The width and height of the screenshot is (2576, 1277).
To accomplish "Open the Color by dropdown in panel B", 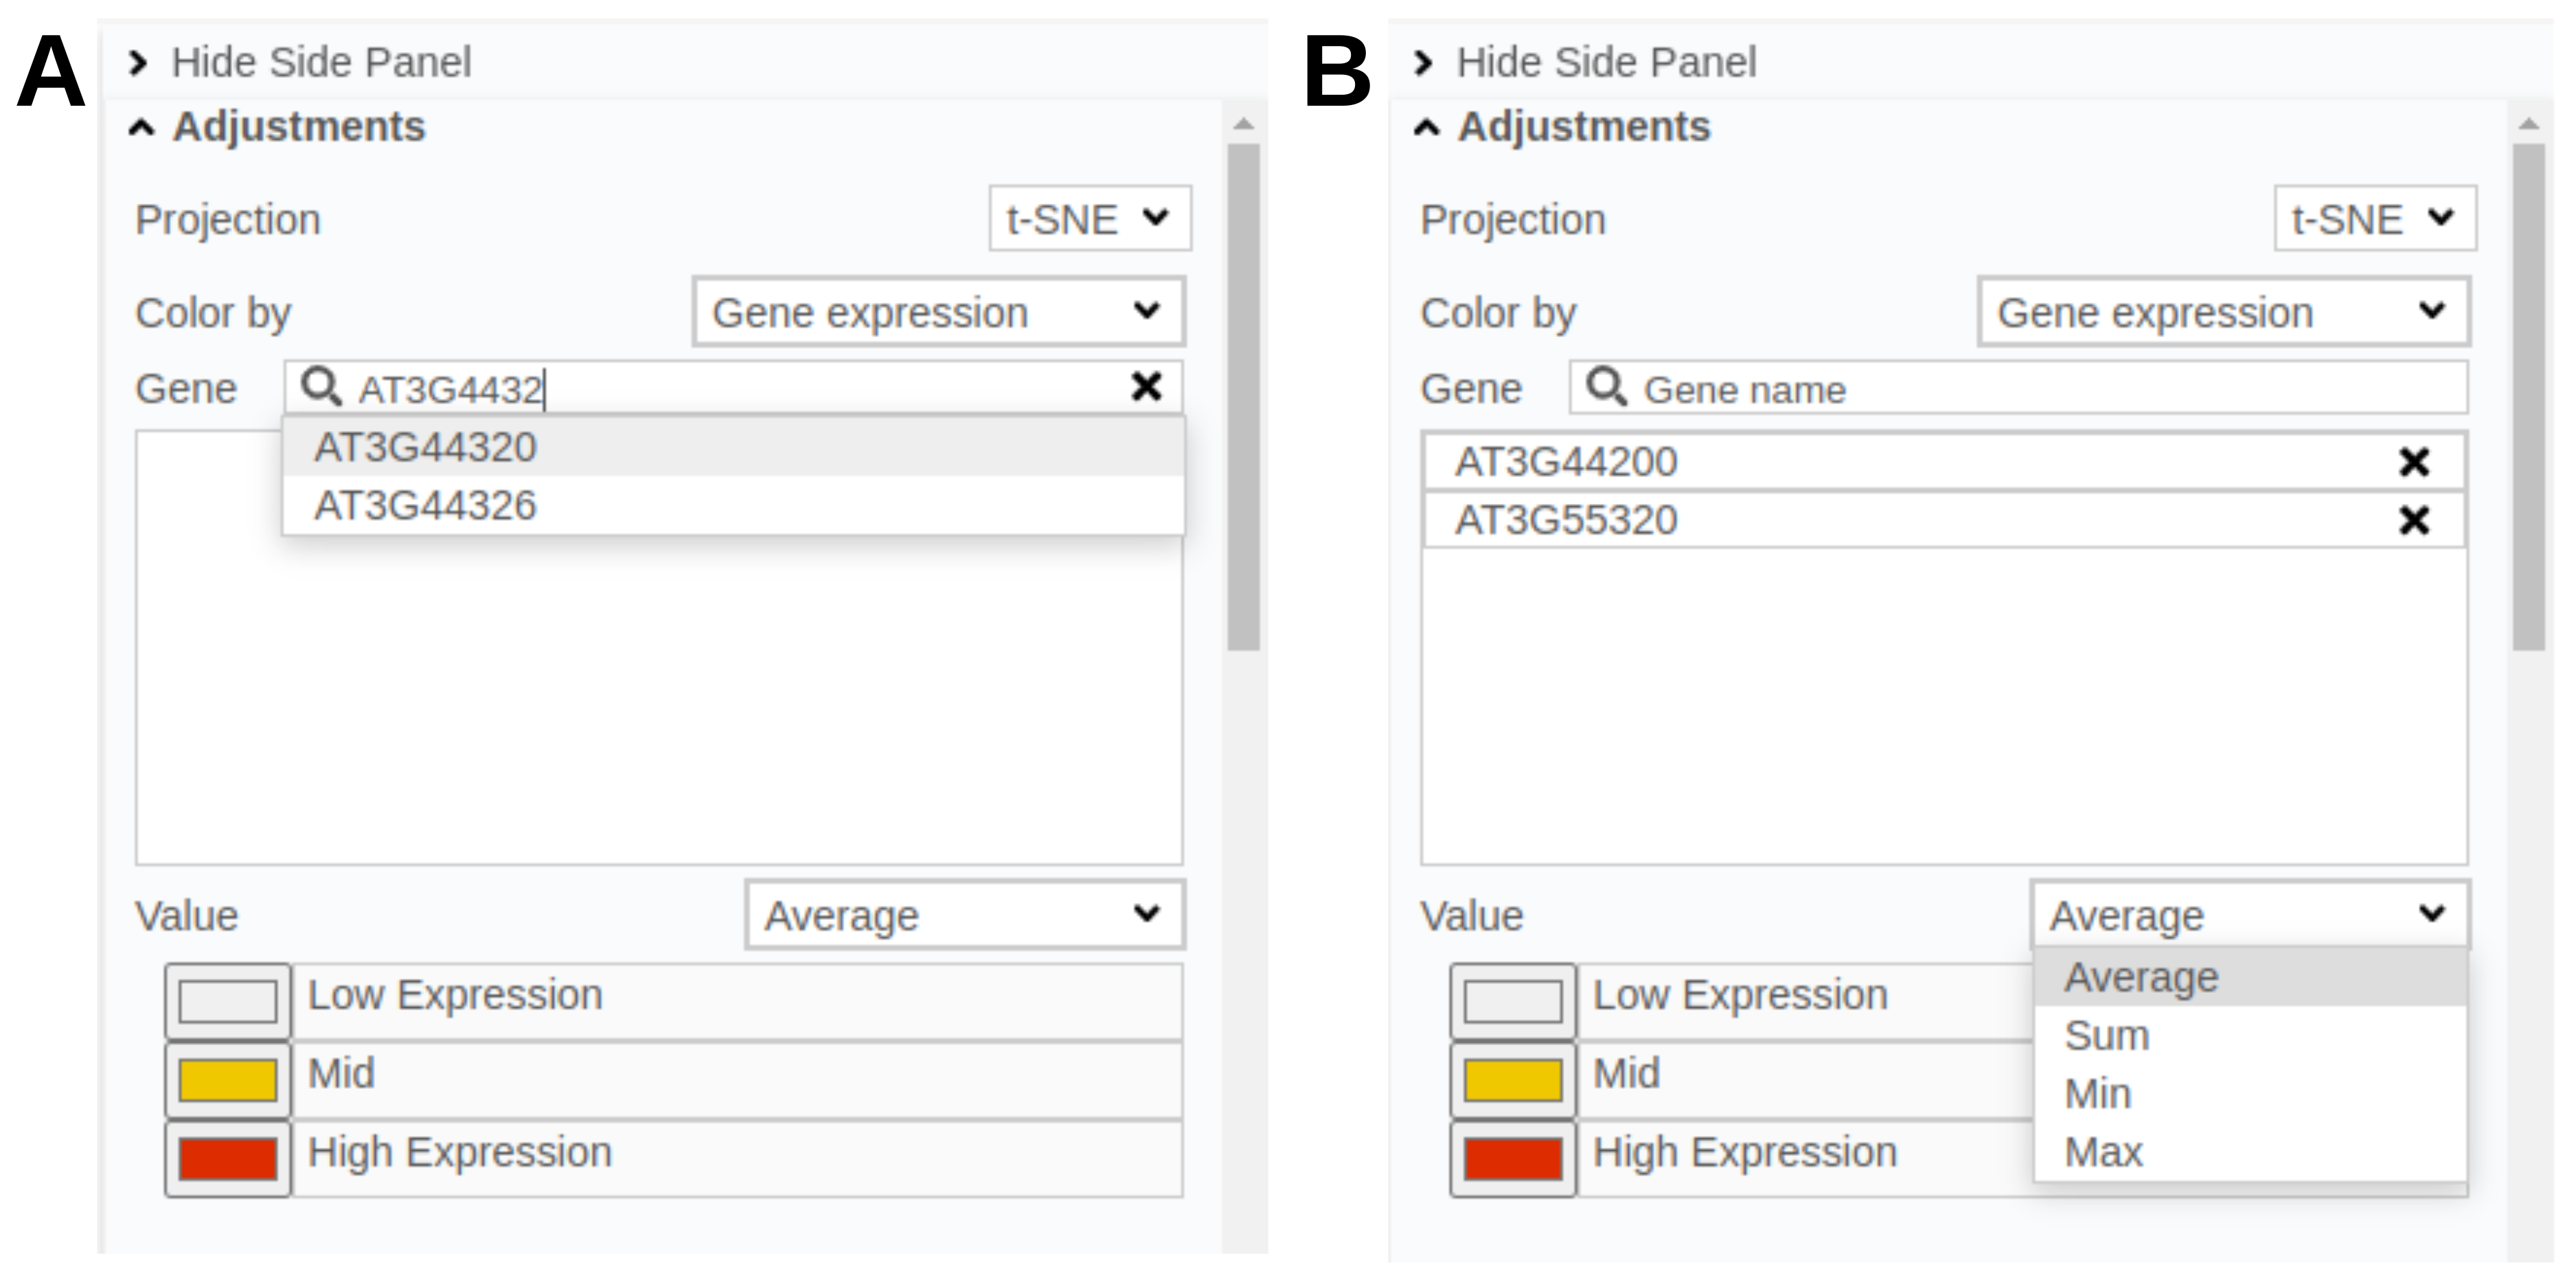I will tap(2223, 313).
